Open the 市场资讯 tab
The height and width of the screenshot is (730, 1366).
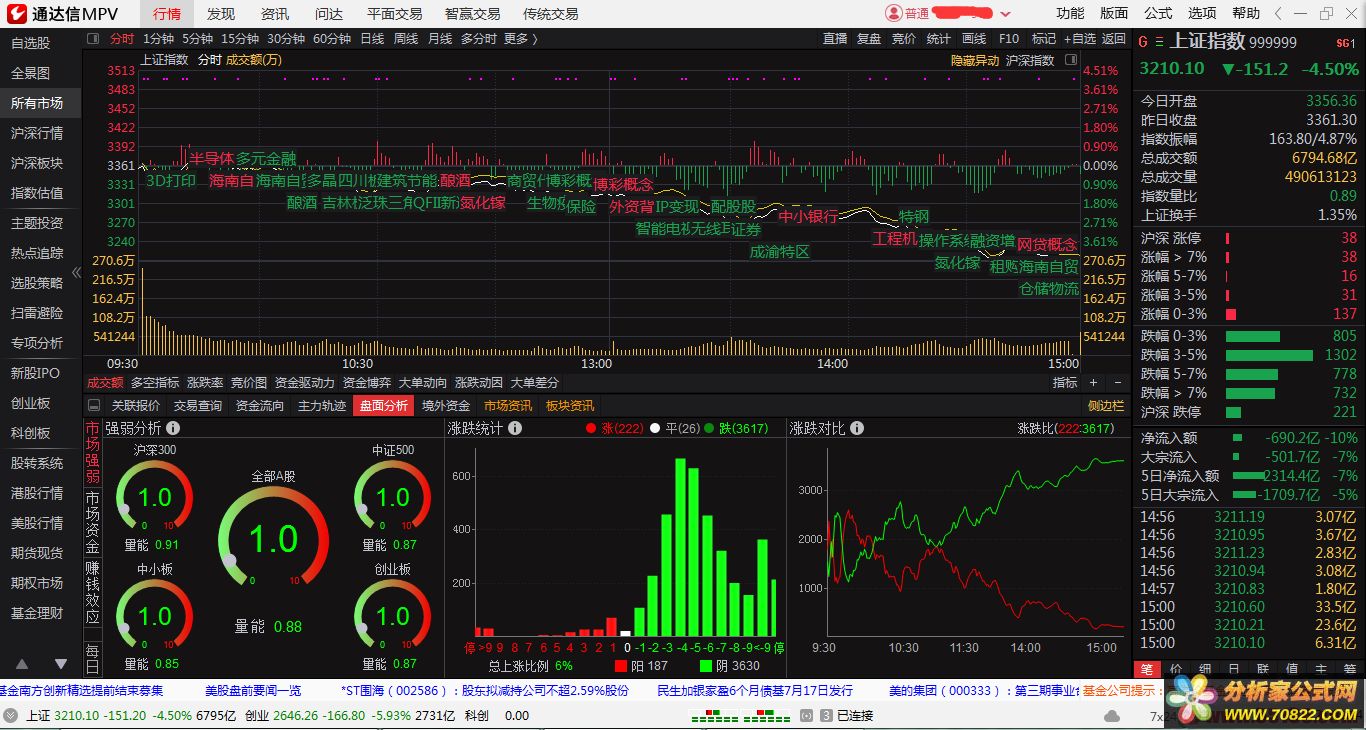[x=508, y=405]
